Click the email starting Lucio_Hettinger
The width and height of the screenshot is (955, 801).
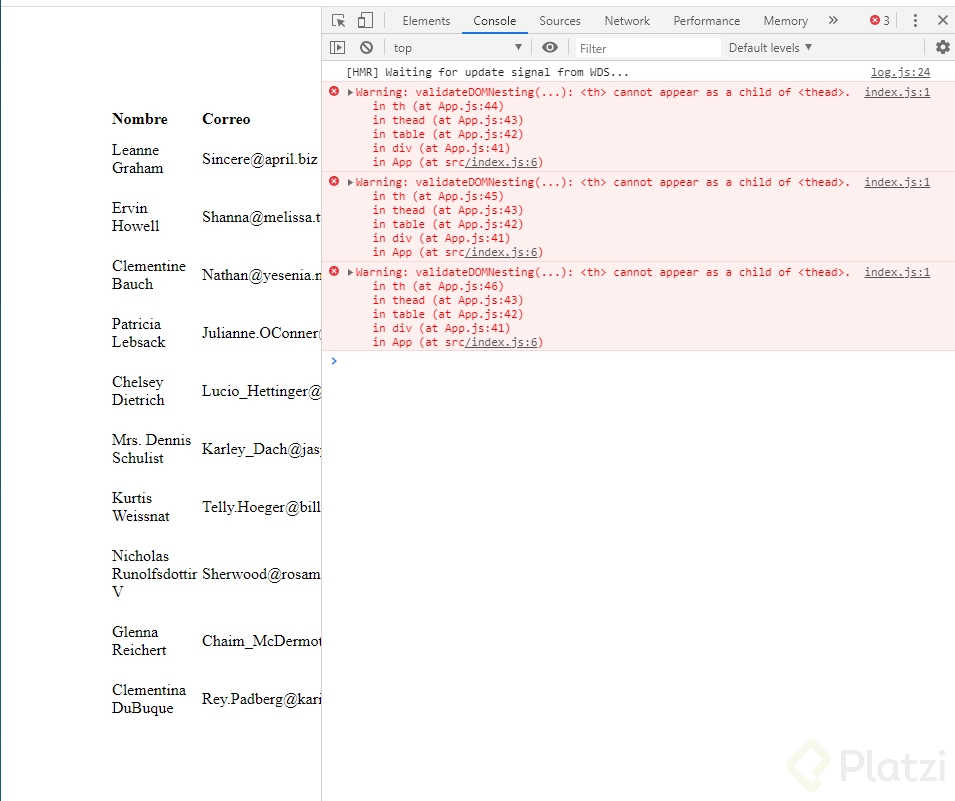coord(261,391)
